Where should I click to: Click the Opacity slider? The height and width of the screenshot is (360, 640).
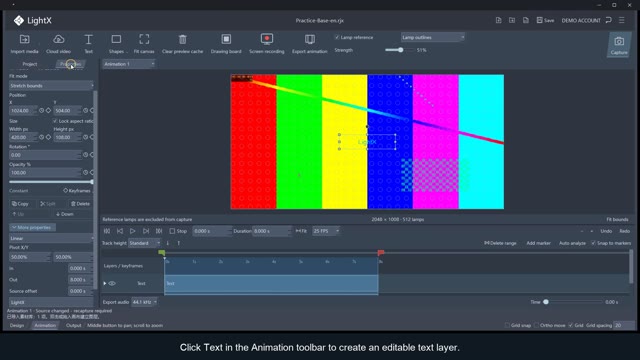51,182
